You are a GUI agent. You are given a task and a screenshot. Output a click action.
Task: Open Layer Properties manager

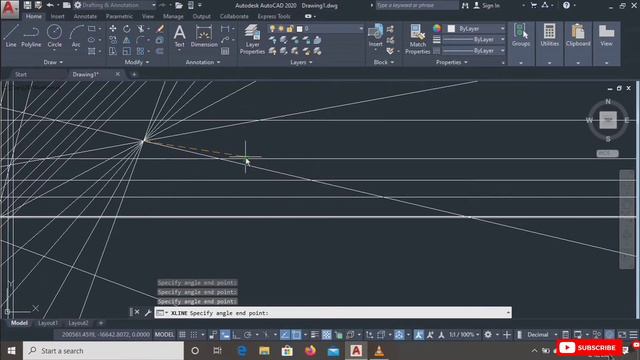(x=252, y=39)
